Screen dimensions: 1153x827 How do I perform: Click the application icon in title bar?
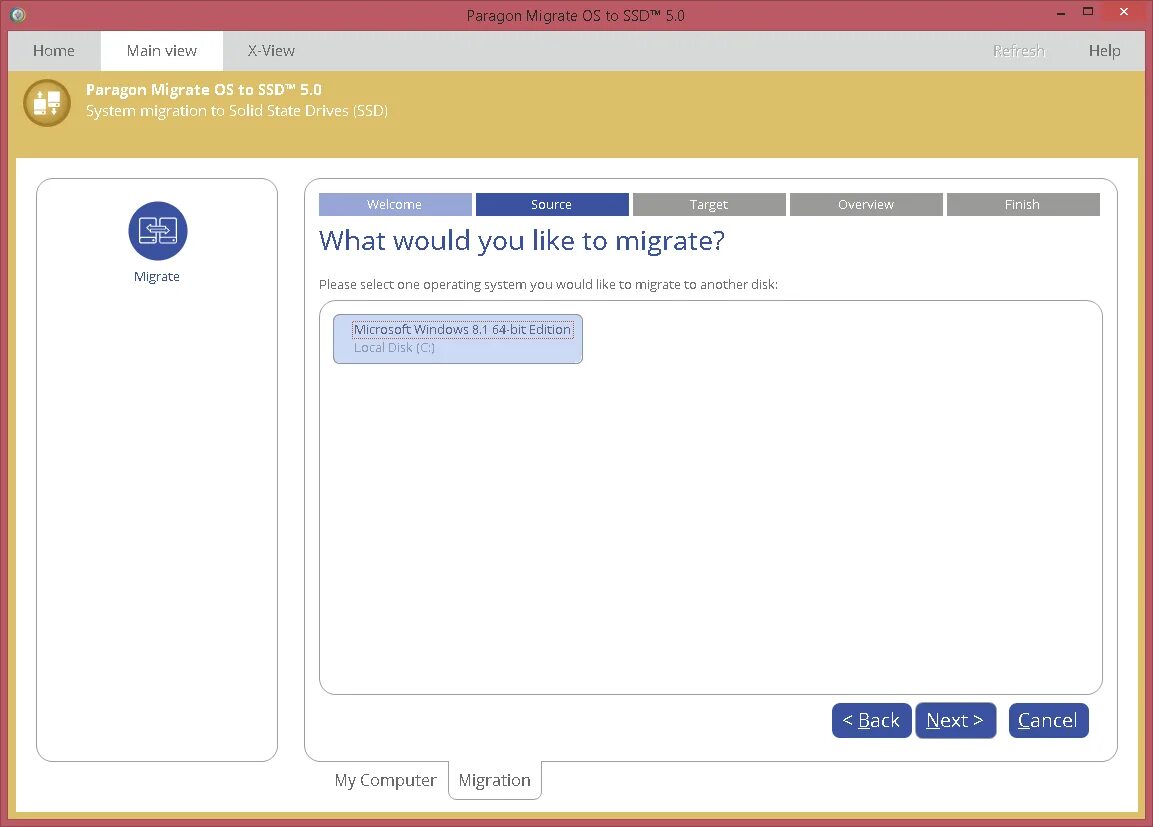(x=18, y=14)
